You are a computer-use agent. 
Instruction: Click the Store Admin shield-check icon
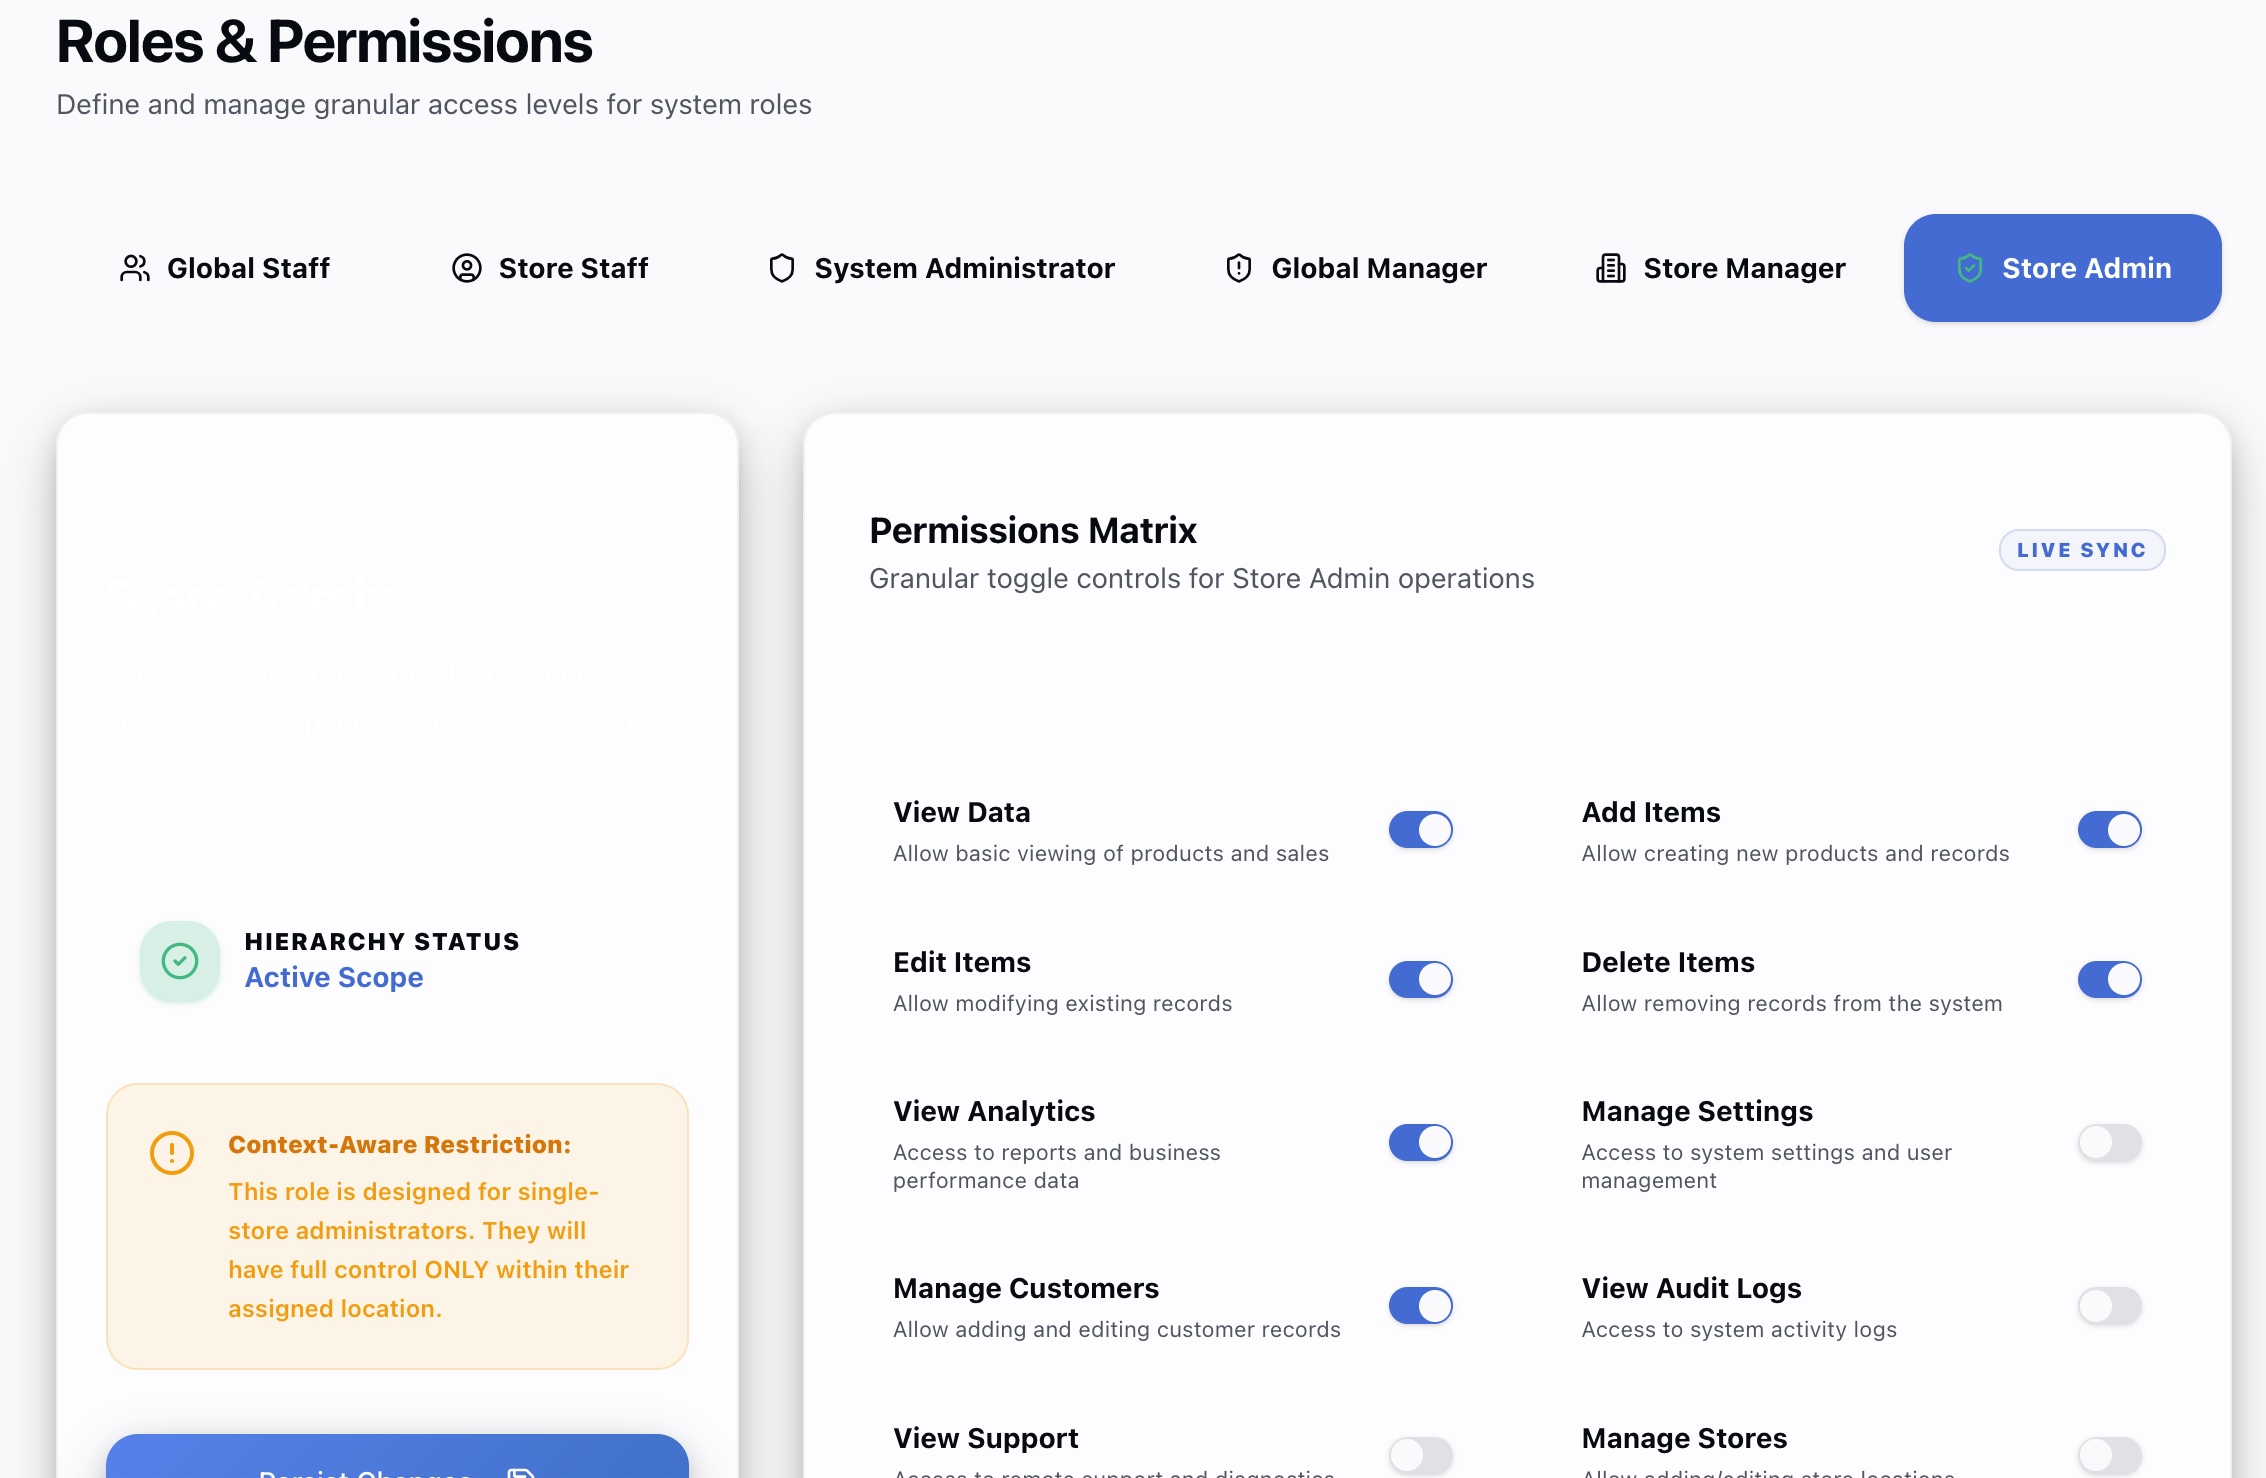click(1969, 267)
